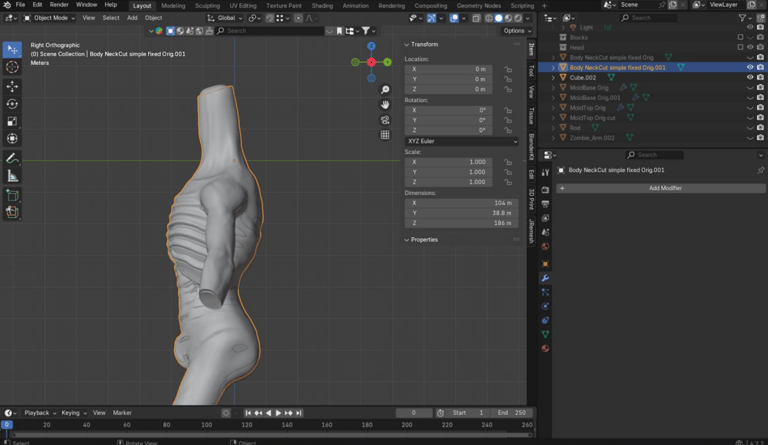Pick the Measure tool

point(12,176)
